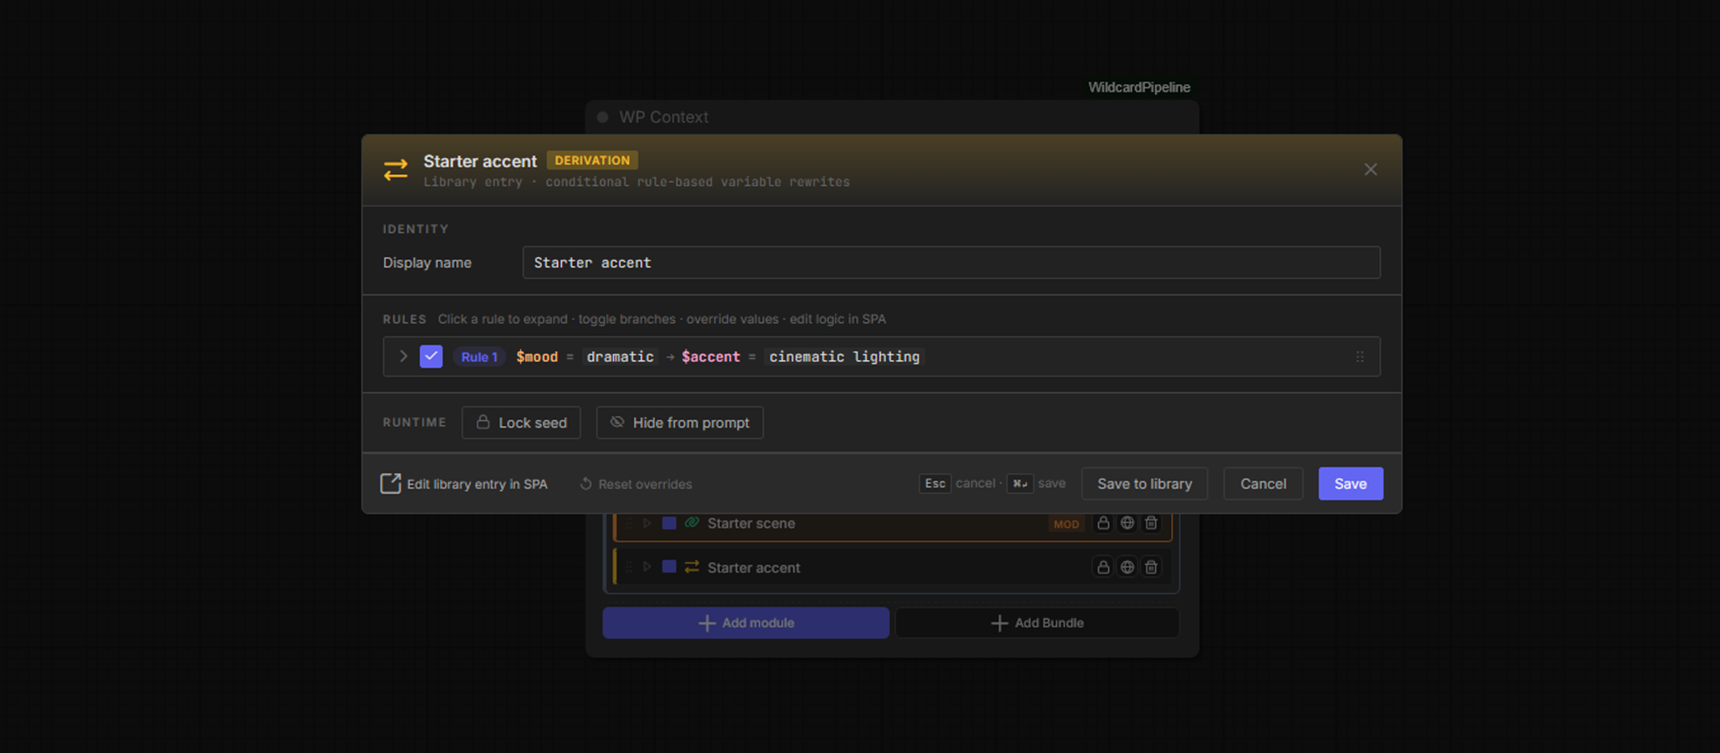Click the WildcardPipeline node title in the background
The width and height of the screenshot is (1720, 753).
coord(1139,87)
